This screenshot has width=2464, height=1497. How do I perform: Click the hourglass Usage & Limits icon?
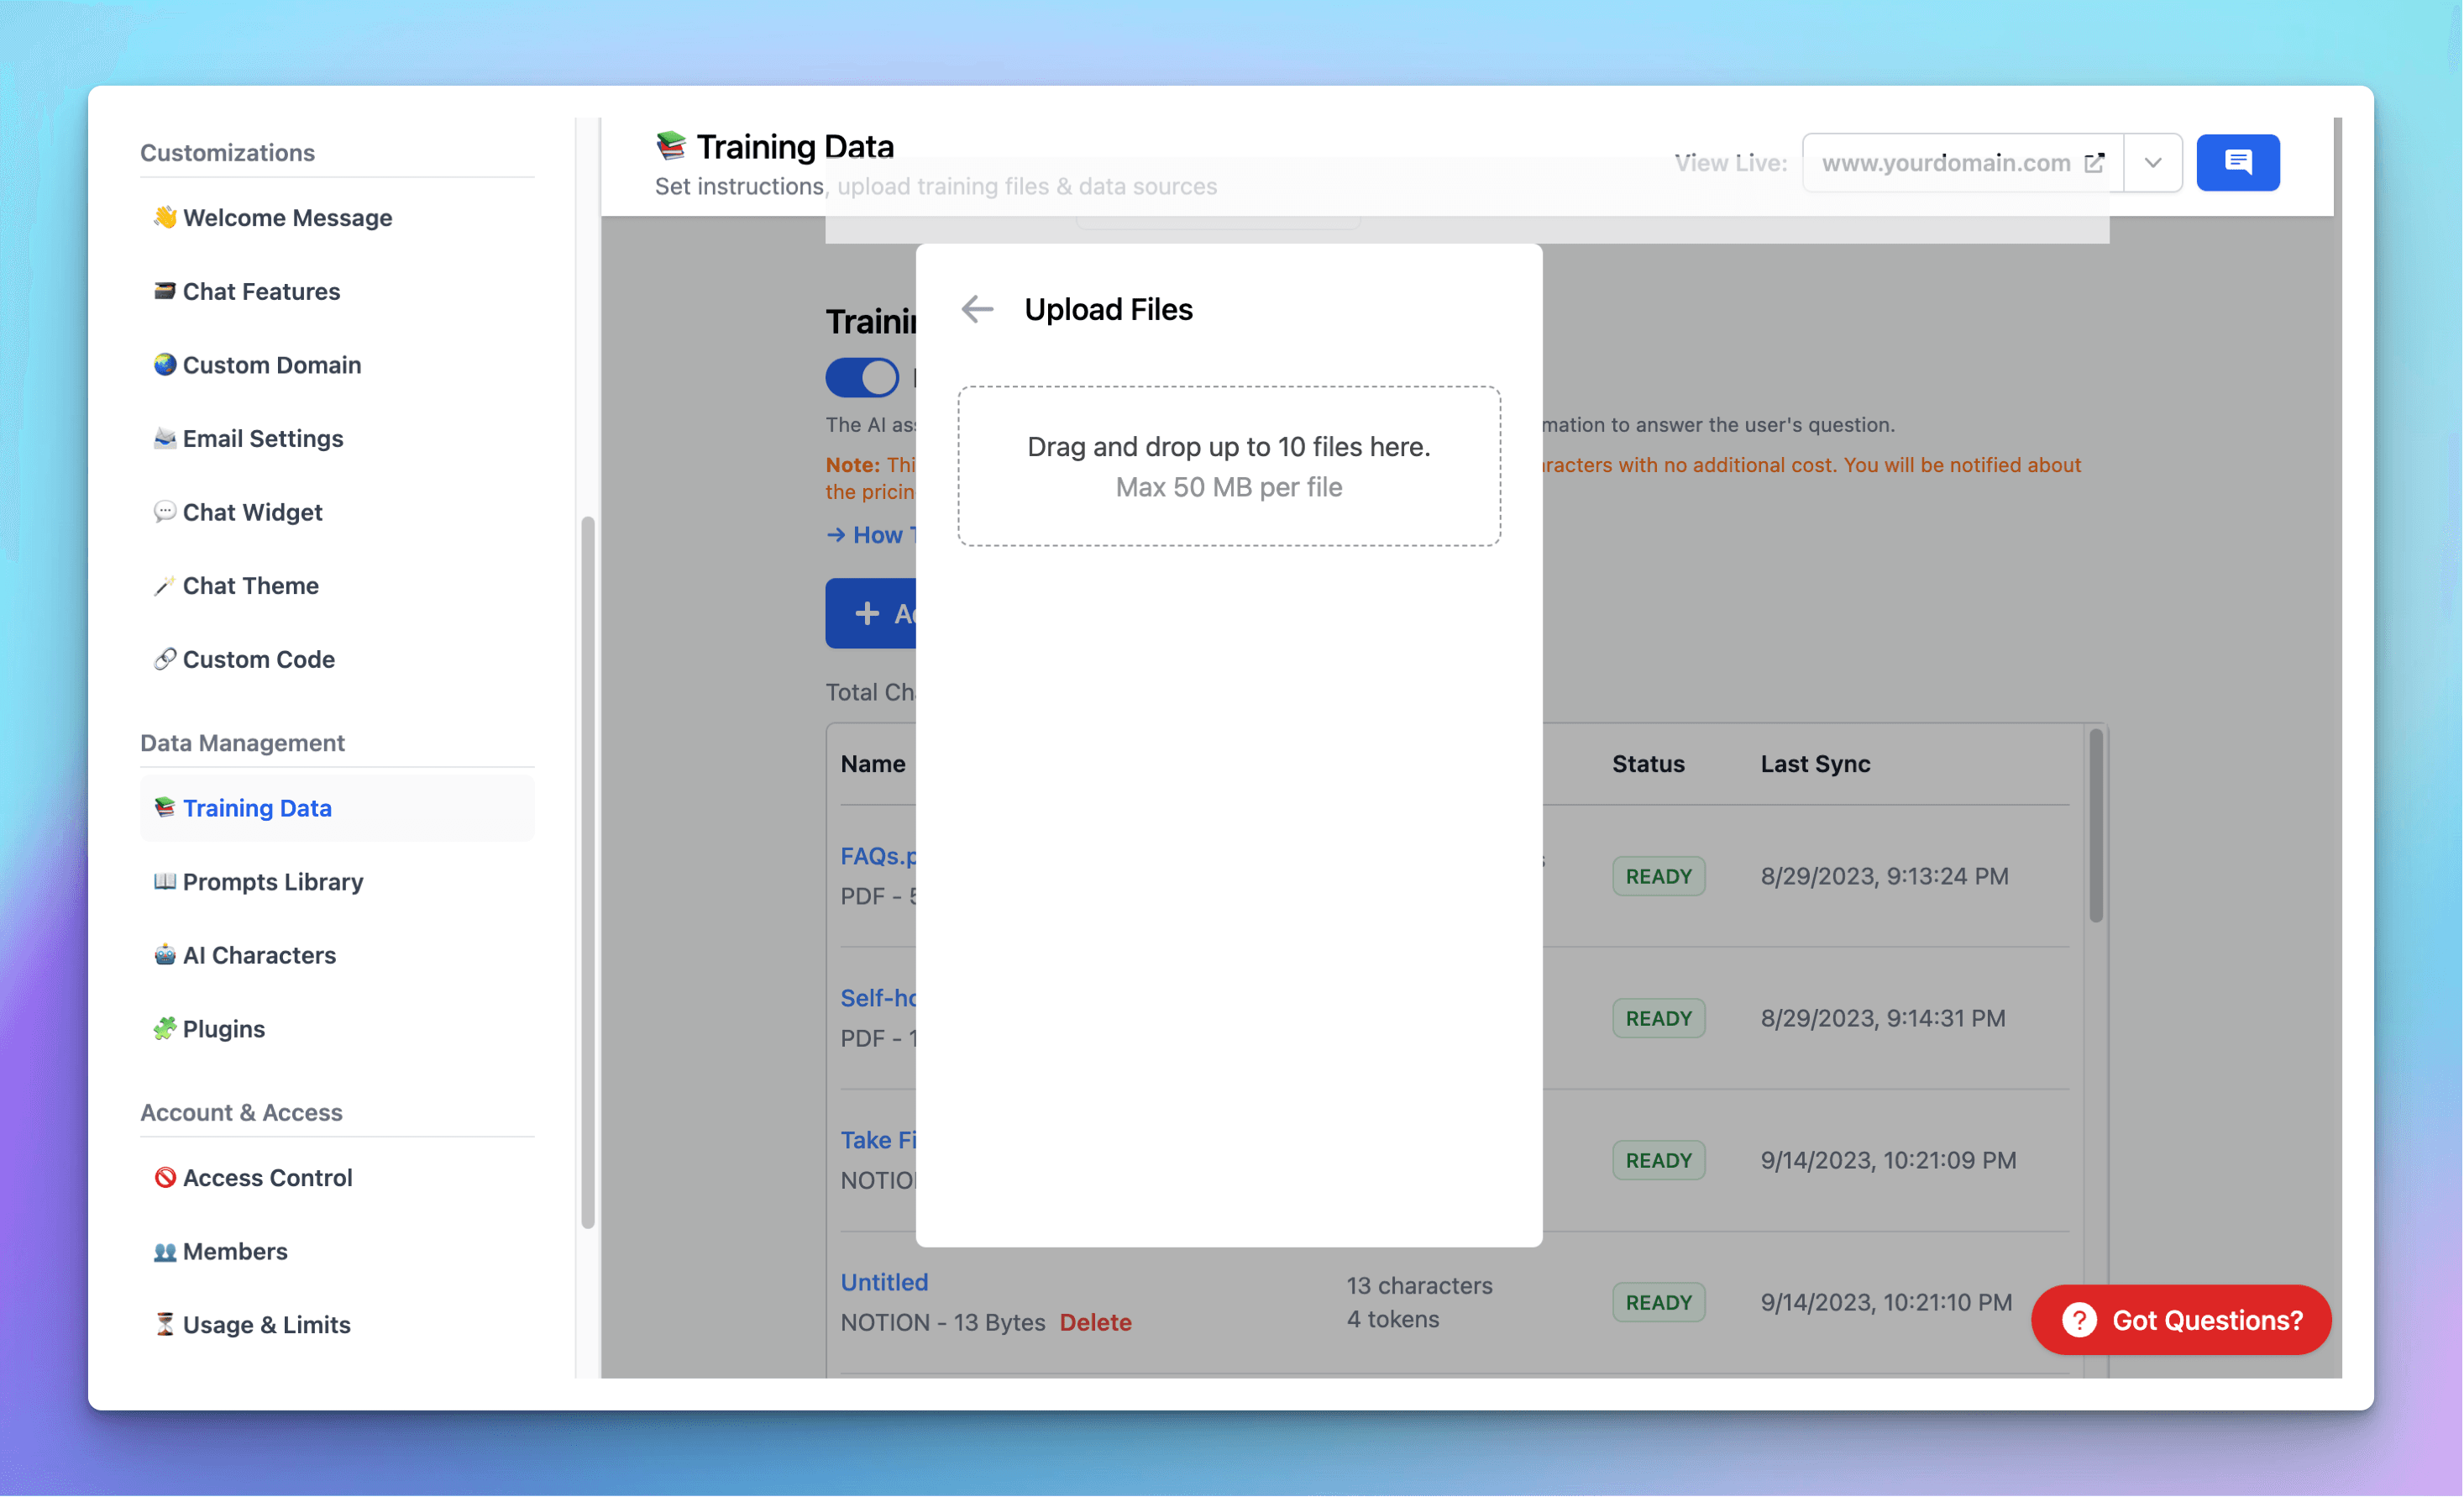click(x=165, y=1324)
